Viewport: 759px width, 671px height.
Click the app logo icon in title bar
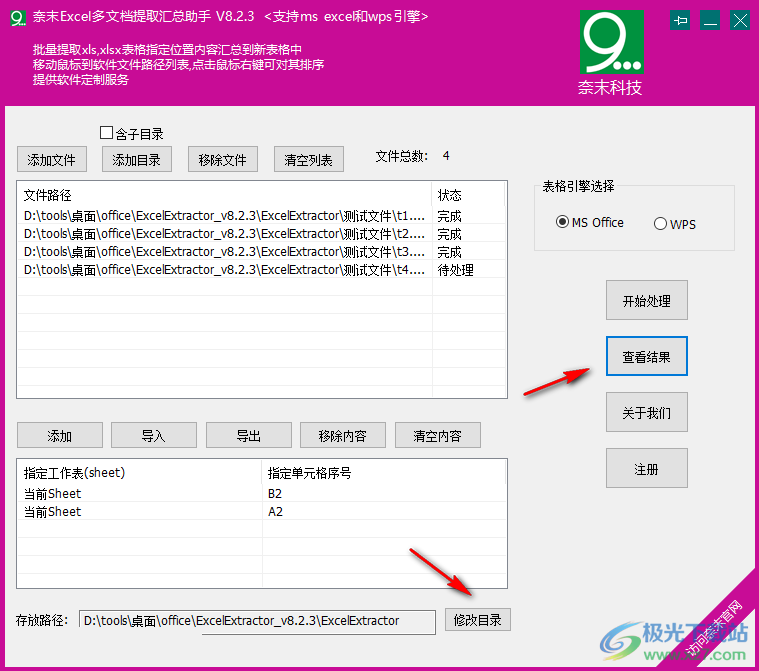point(18,18)
